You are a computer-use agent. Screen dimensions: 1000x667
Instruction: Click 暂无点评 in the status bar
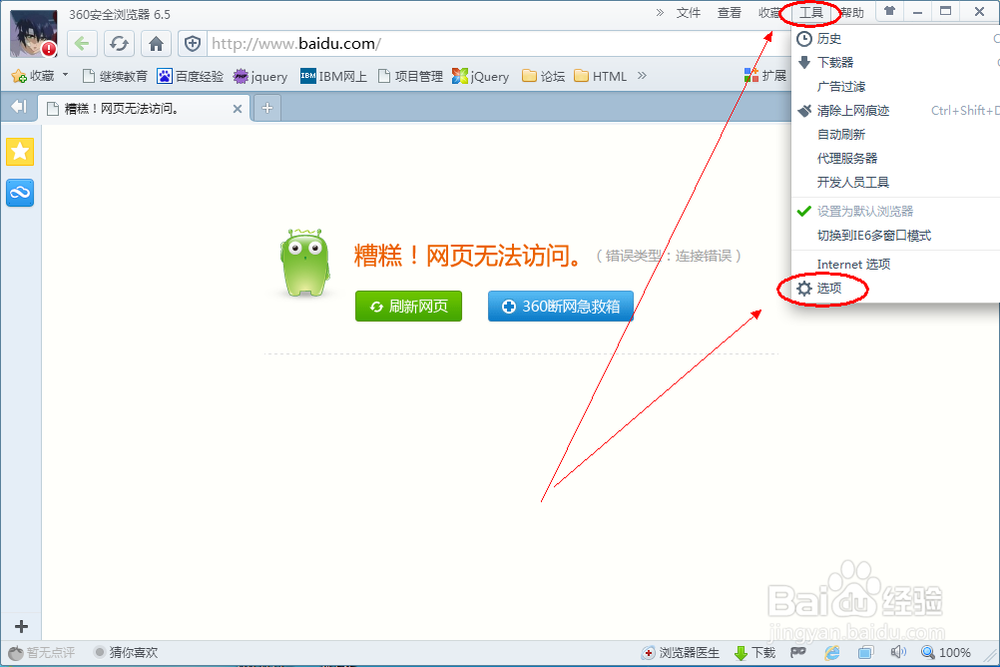41,652
